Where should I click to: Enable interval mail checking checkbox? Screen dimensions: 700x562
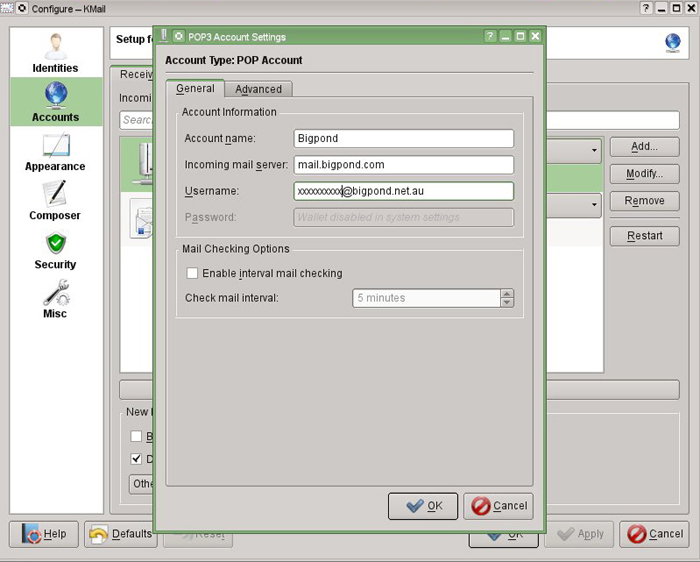tap(192, 273)
